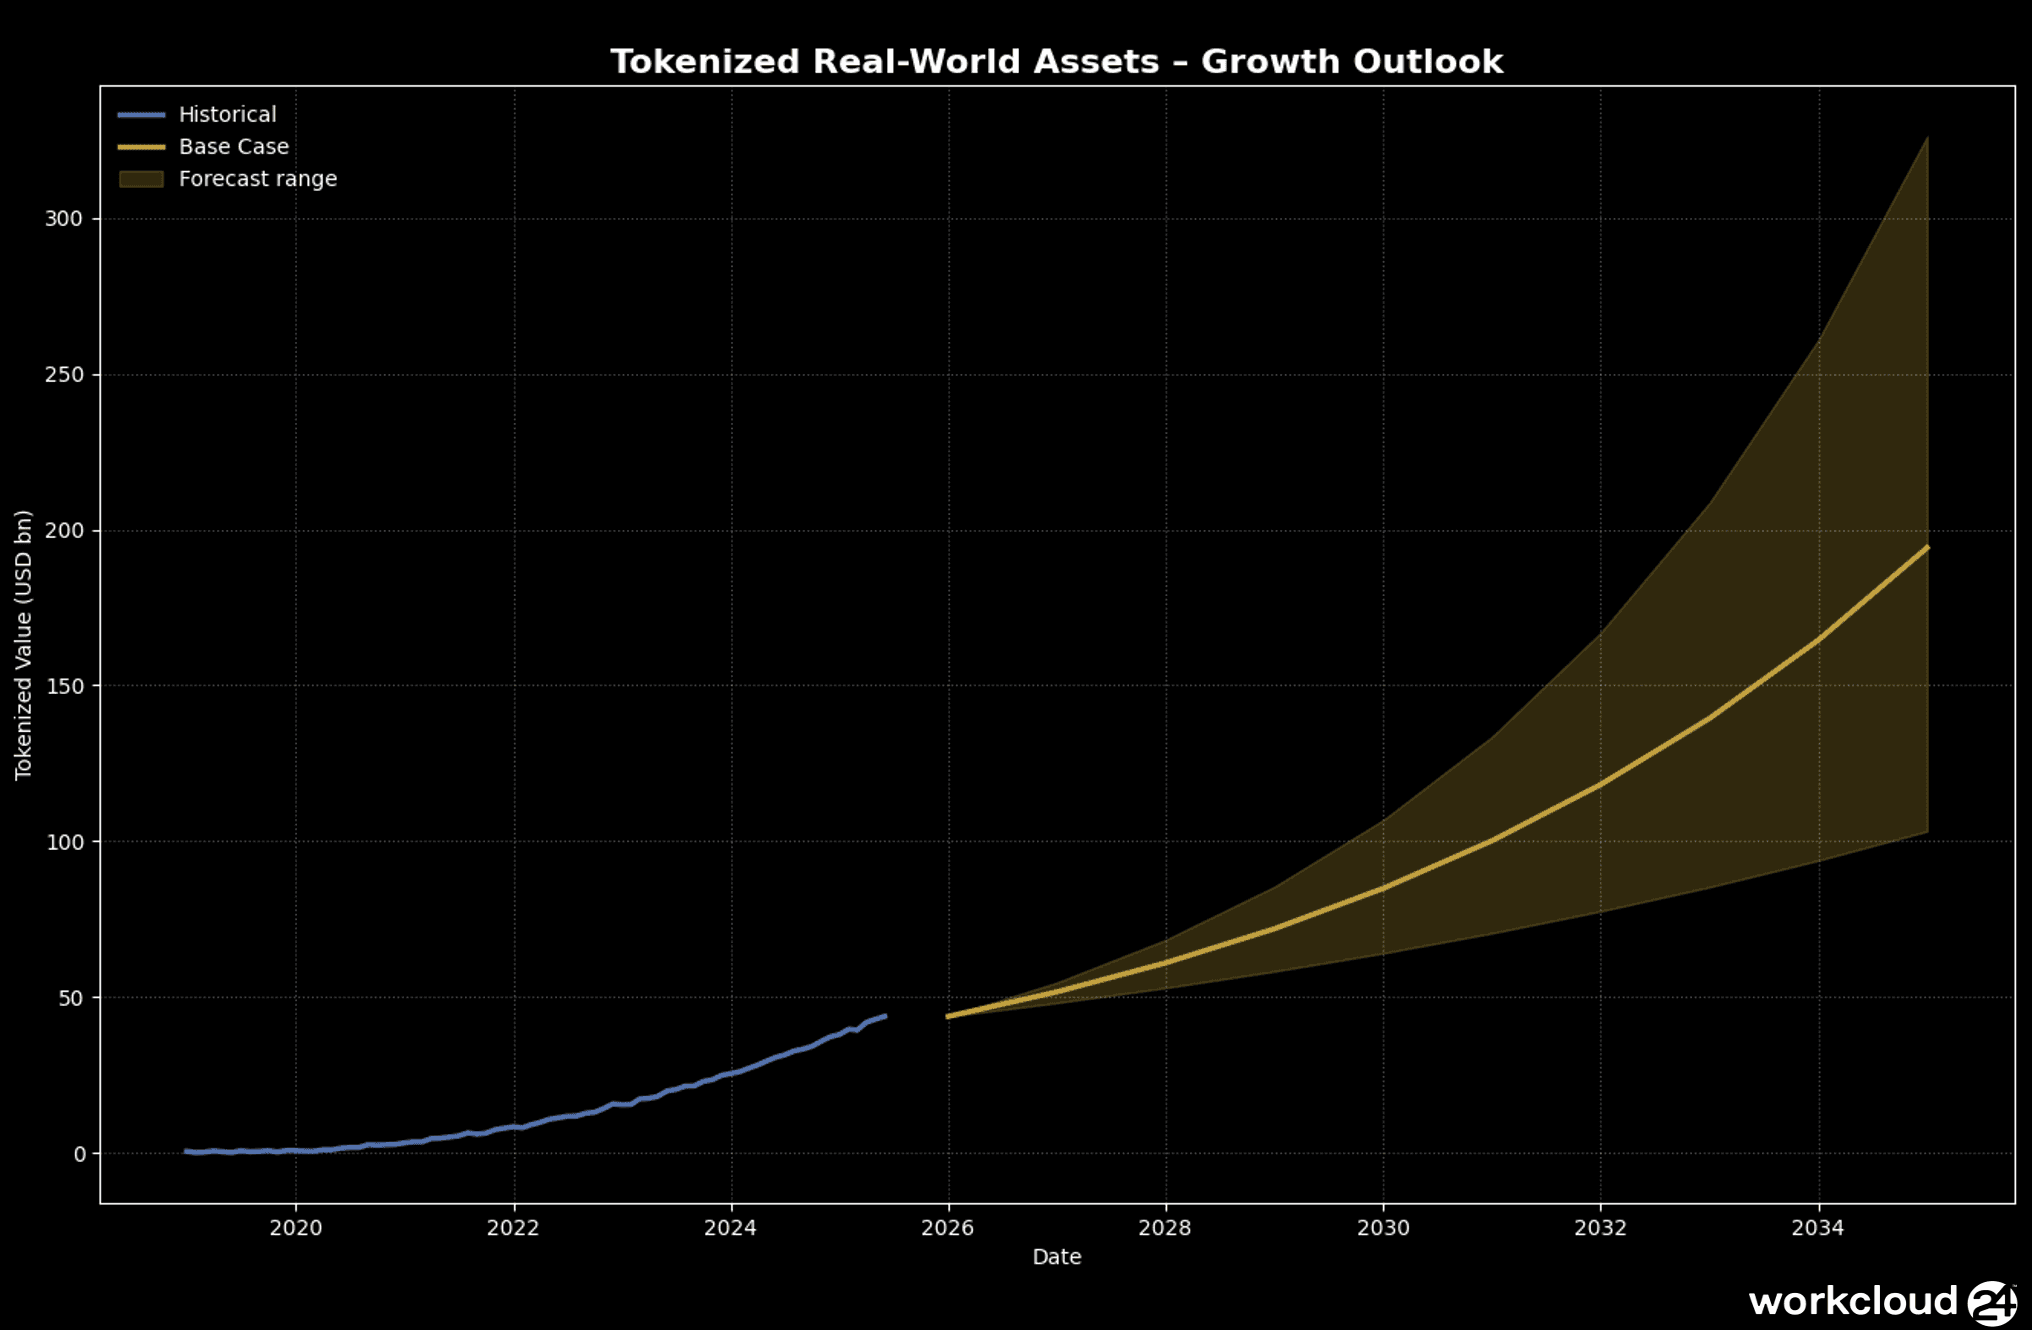
Task: Click the 2030 x-axis tick label
Action: [x=1383, y=1228]
